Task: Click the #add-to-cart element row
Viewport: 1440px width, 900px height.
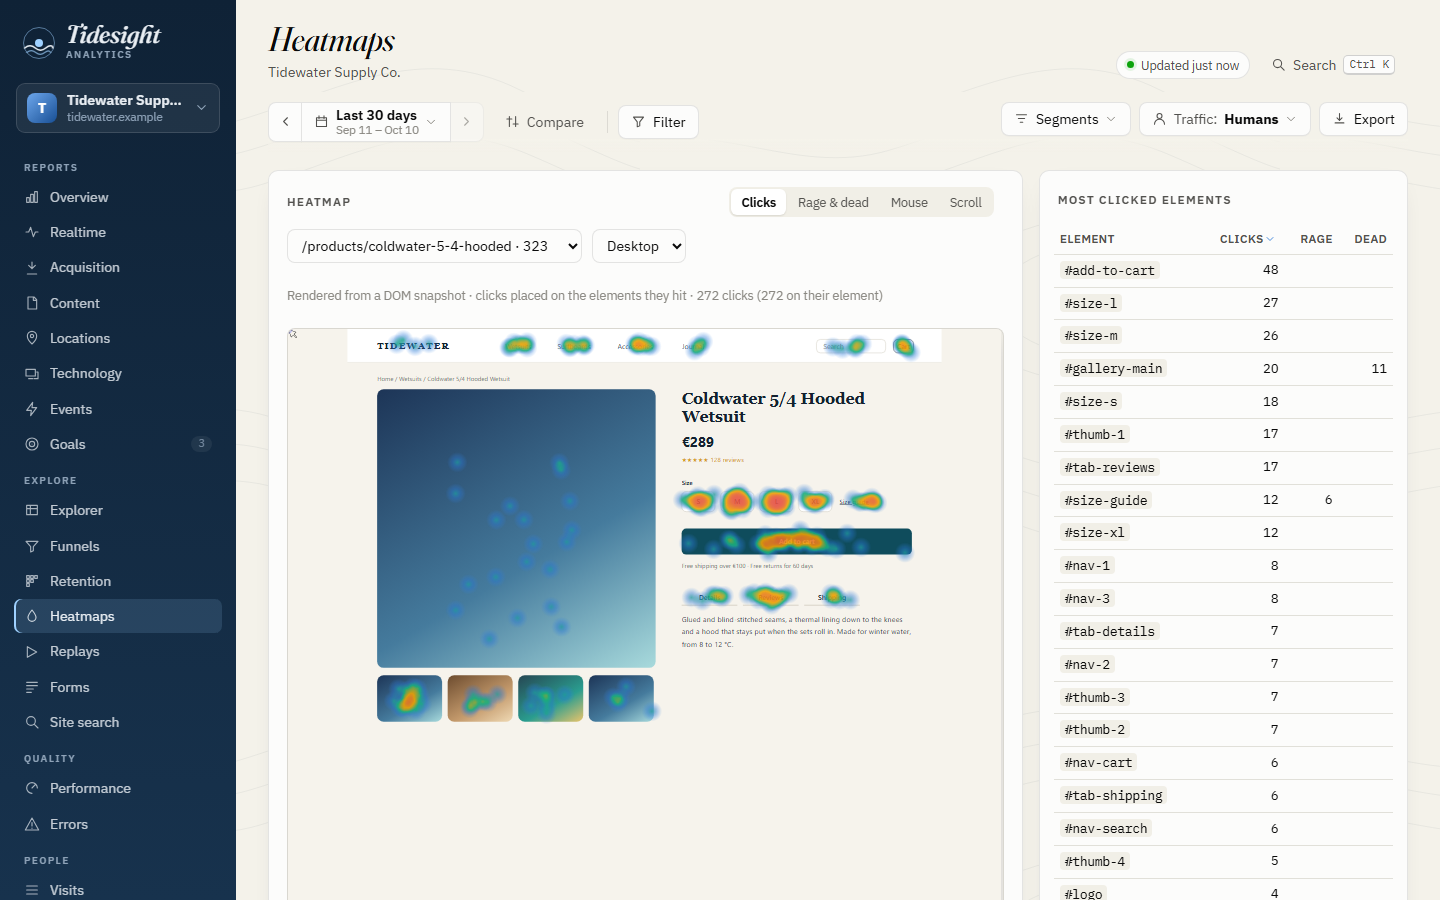Action: click(x=1223, y=270)
